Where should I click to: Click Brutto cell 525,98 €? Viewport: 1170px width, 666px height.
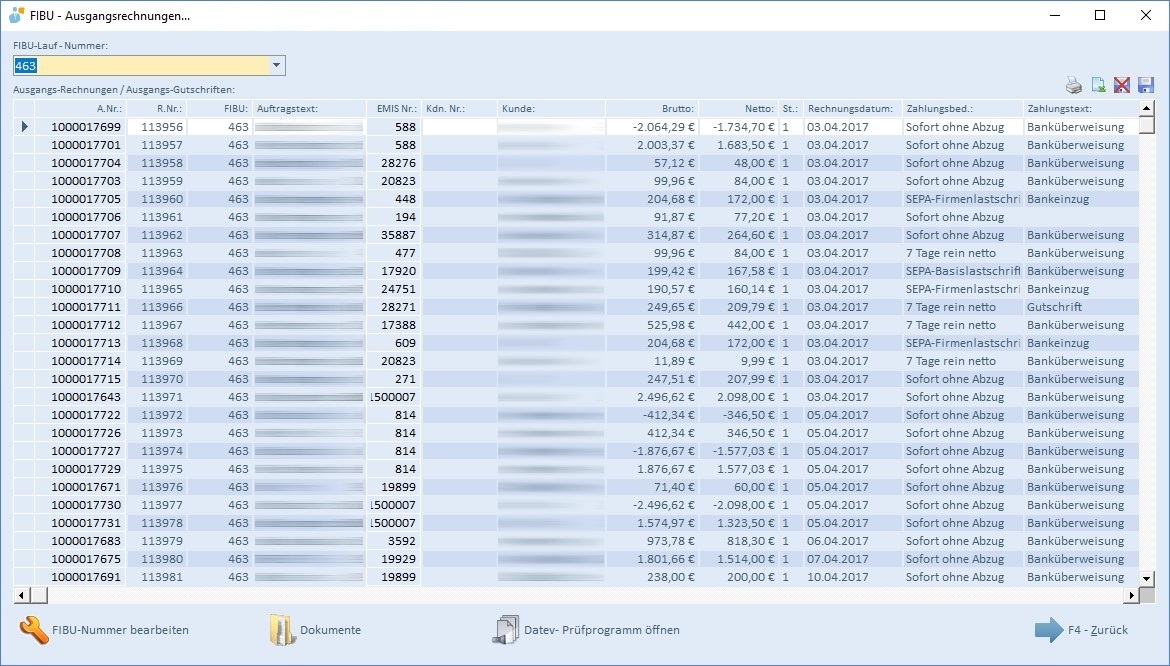[x=652, y=325]
